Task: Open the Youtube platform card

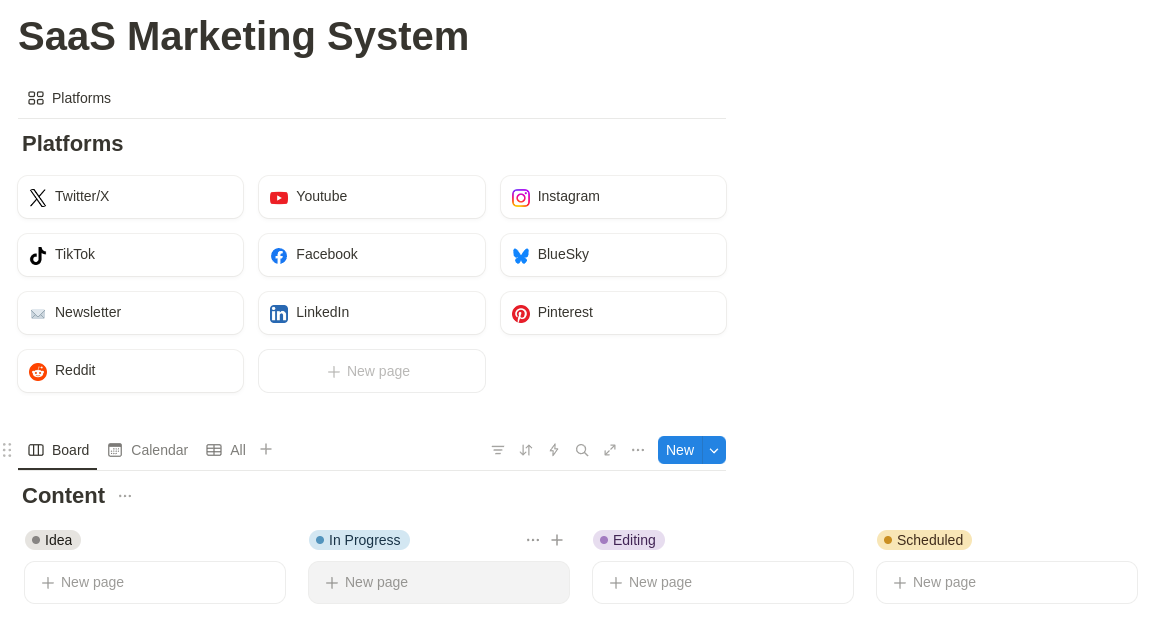Action: click(371, 197)
